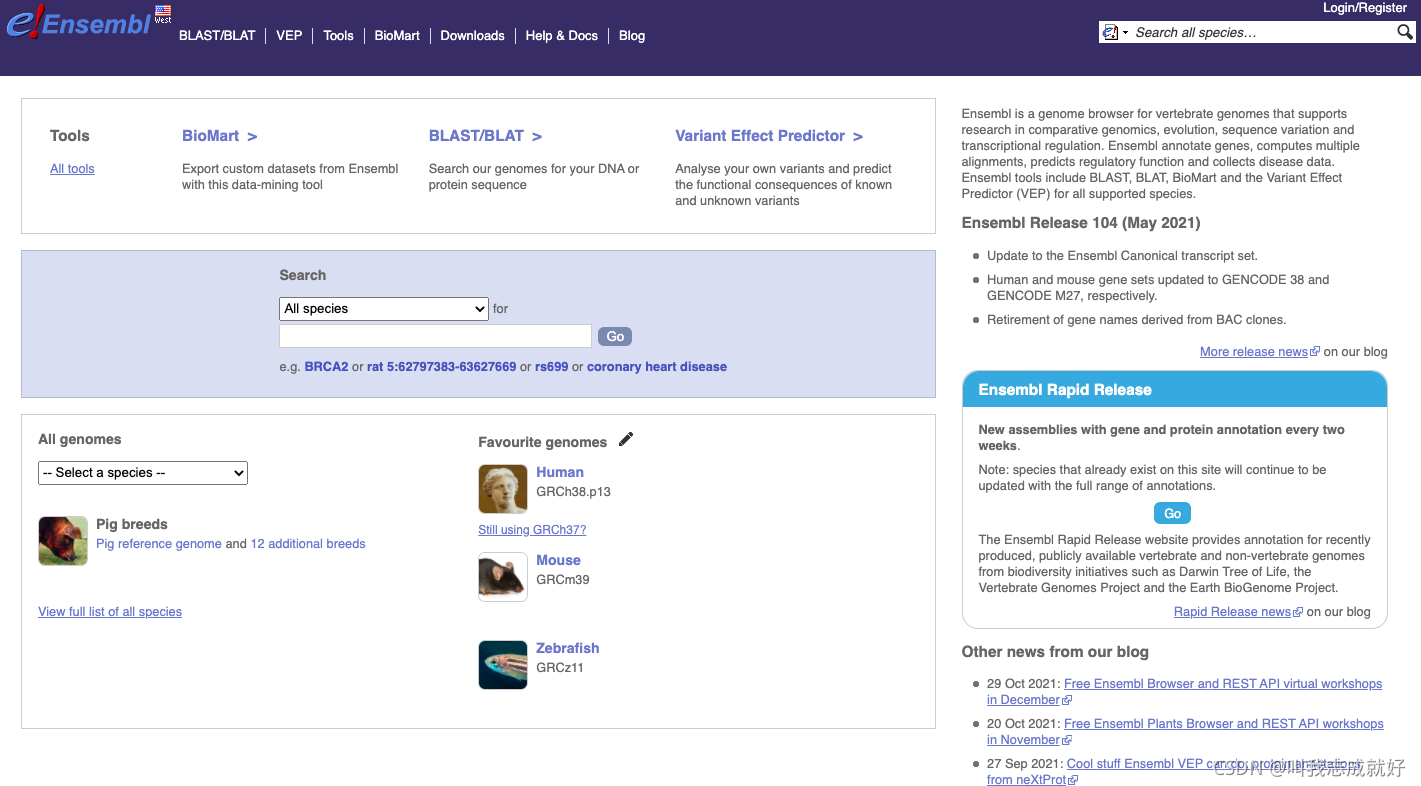Screen dimensions: 1421x786
Task: Click the GRCz11 assembly text
Action: tap(560, 668)
